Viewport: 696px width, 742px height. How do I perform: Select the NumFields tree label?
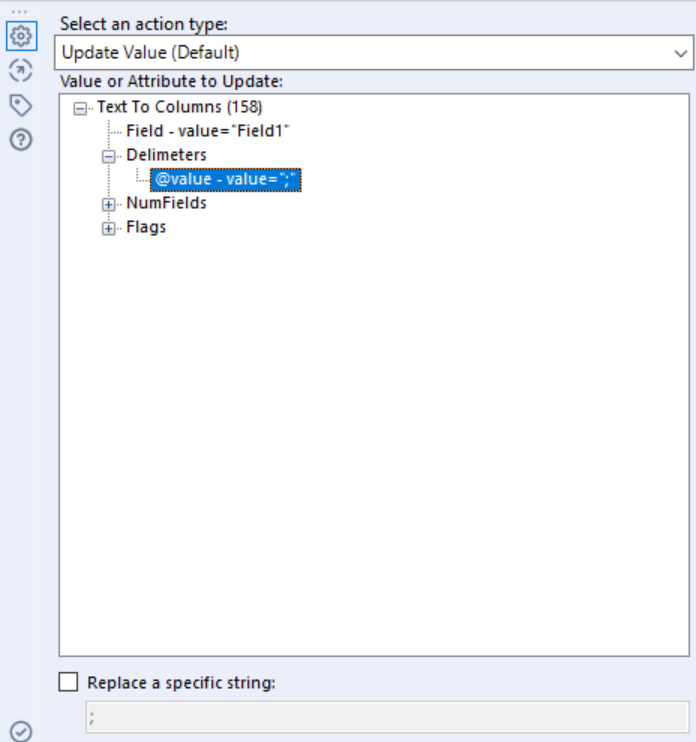pyautogui.click(x=167, y=203)
